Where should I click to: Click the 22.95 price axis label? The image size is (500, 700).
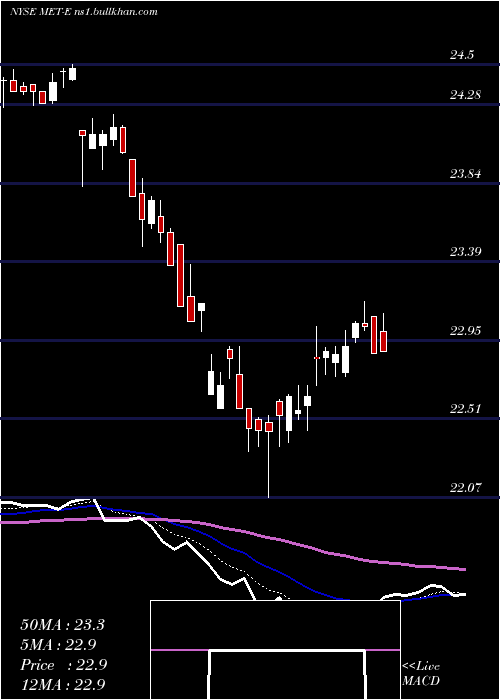click(x=465, y=331)
